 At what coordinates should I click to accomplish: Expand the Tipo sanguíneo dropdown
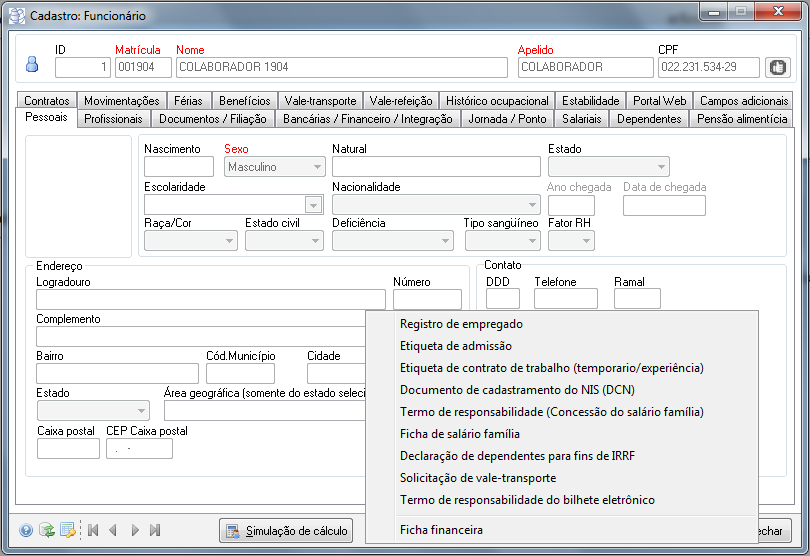pyautogui.click(x=531, y=241)
